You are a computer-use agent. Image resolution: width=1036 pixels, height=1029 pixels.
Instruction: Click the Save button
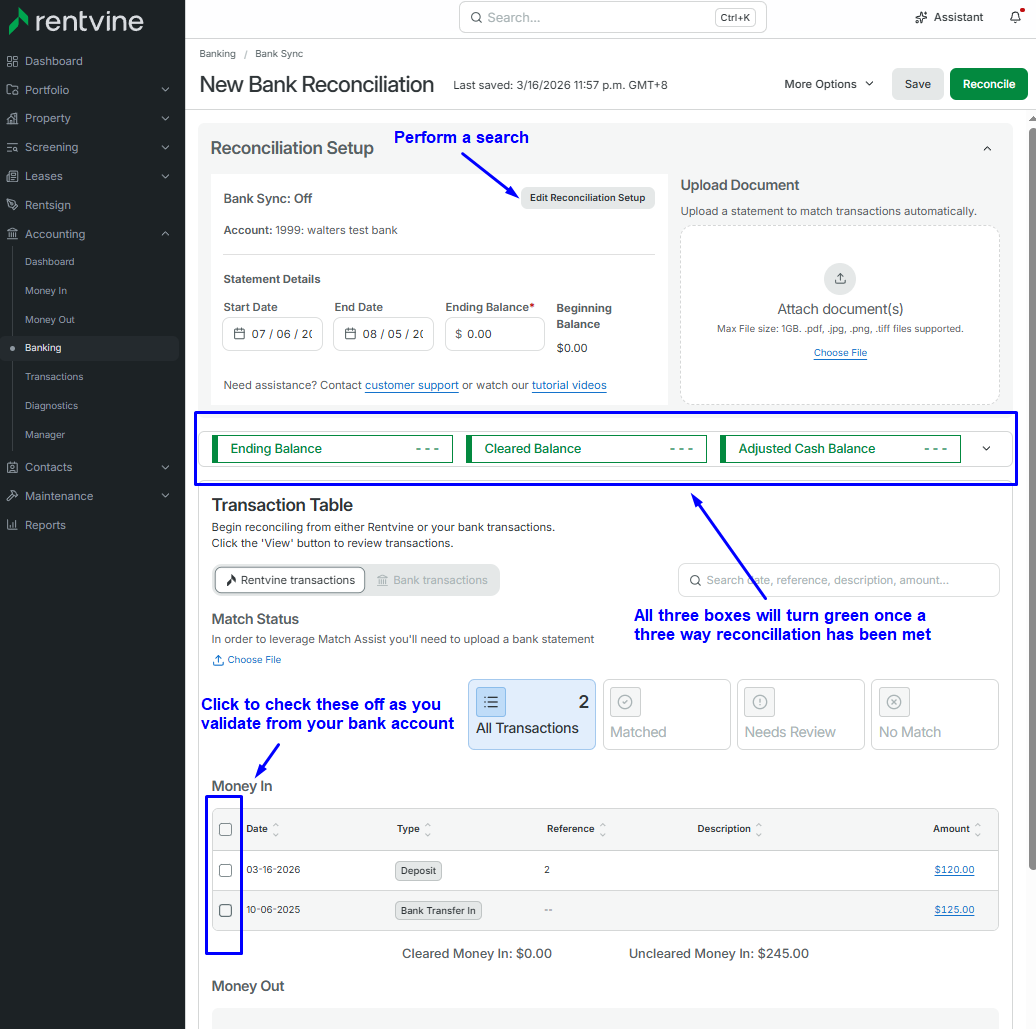pyautogui.click(x=917, y=84)
